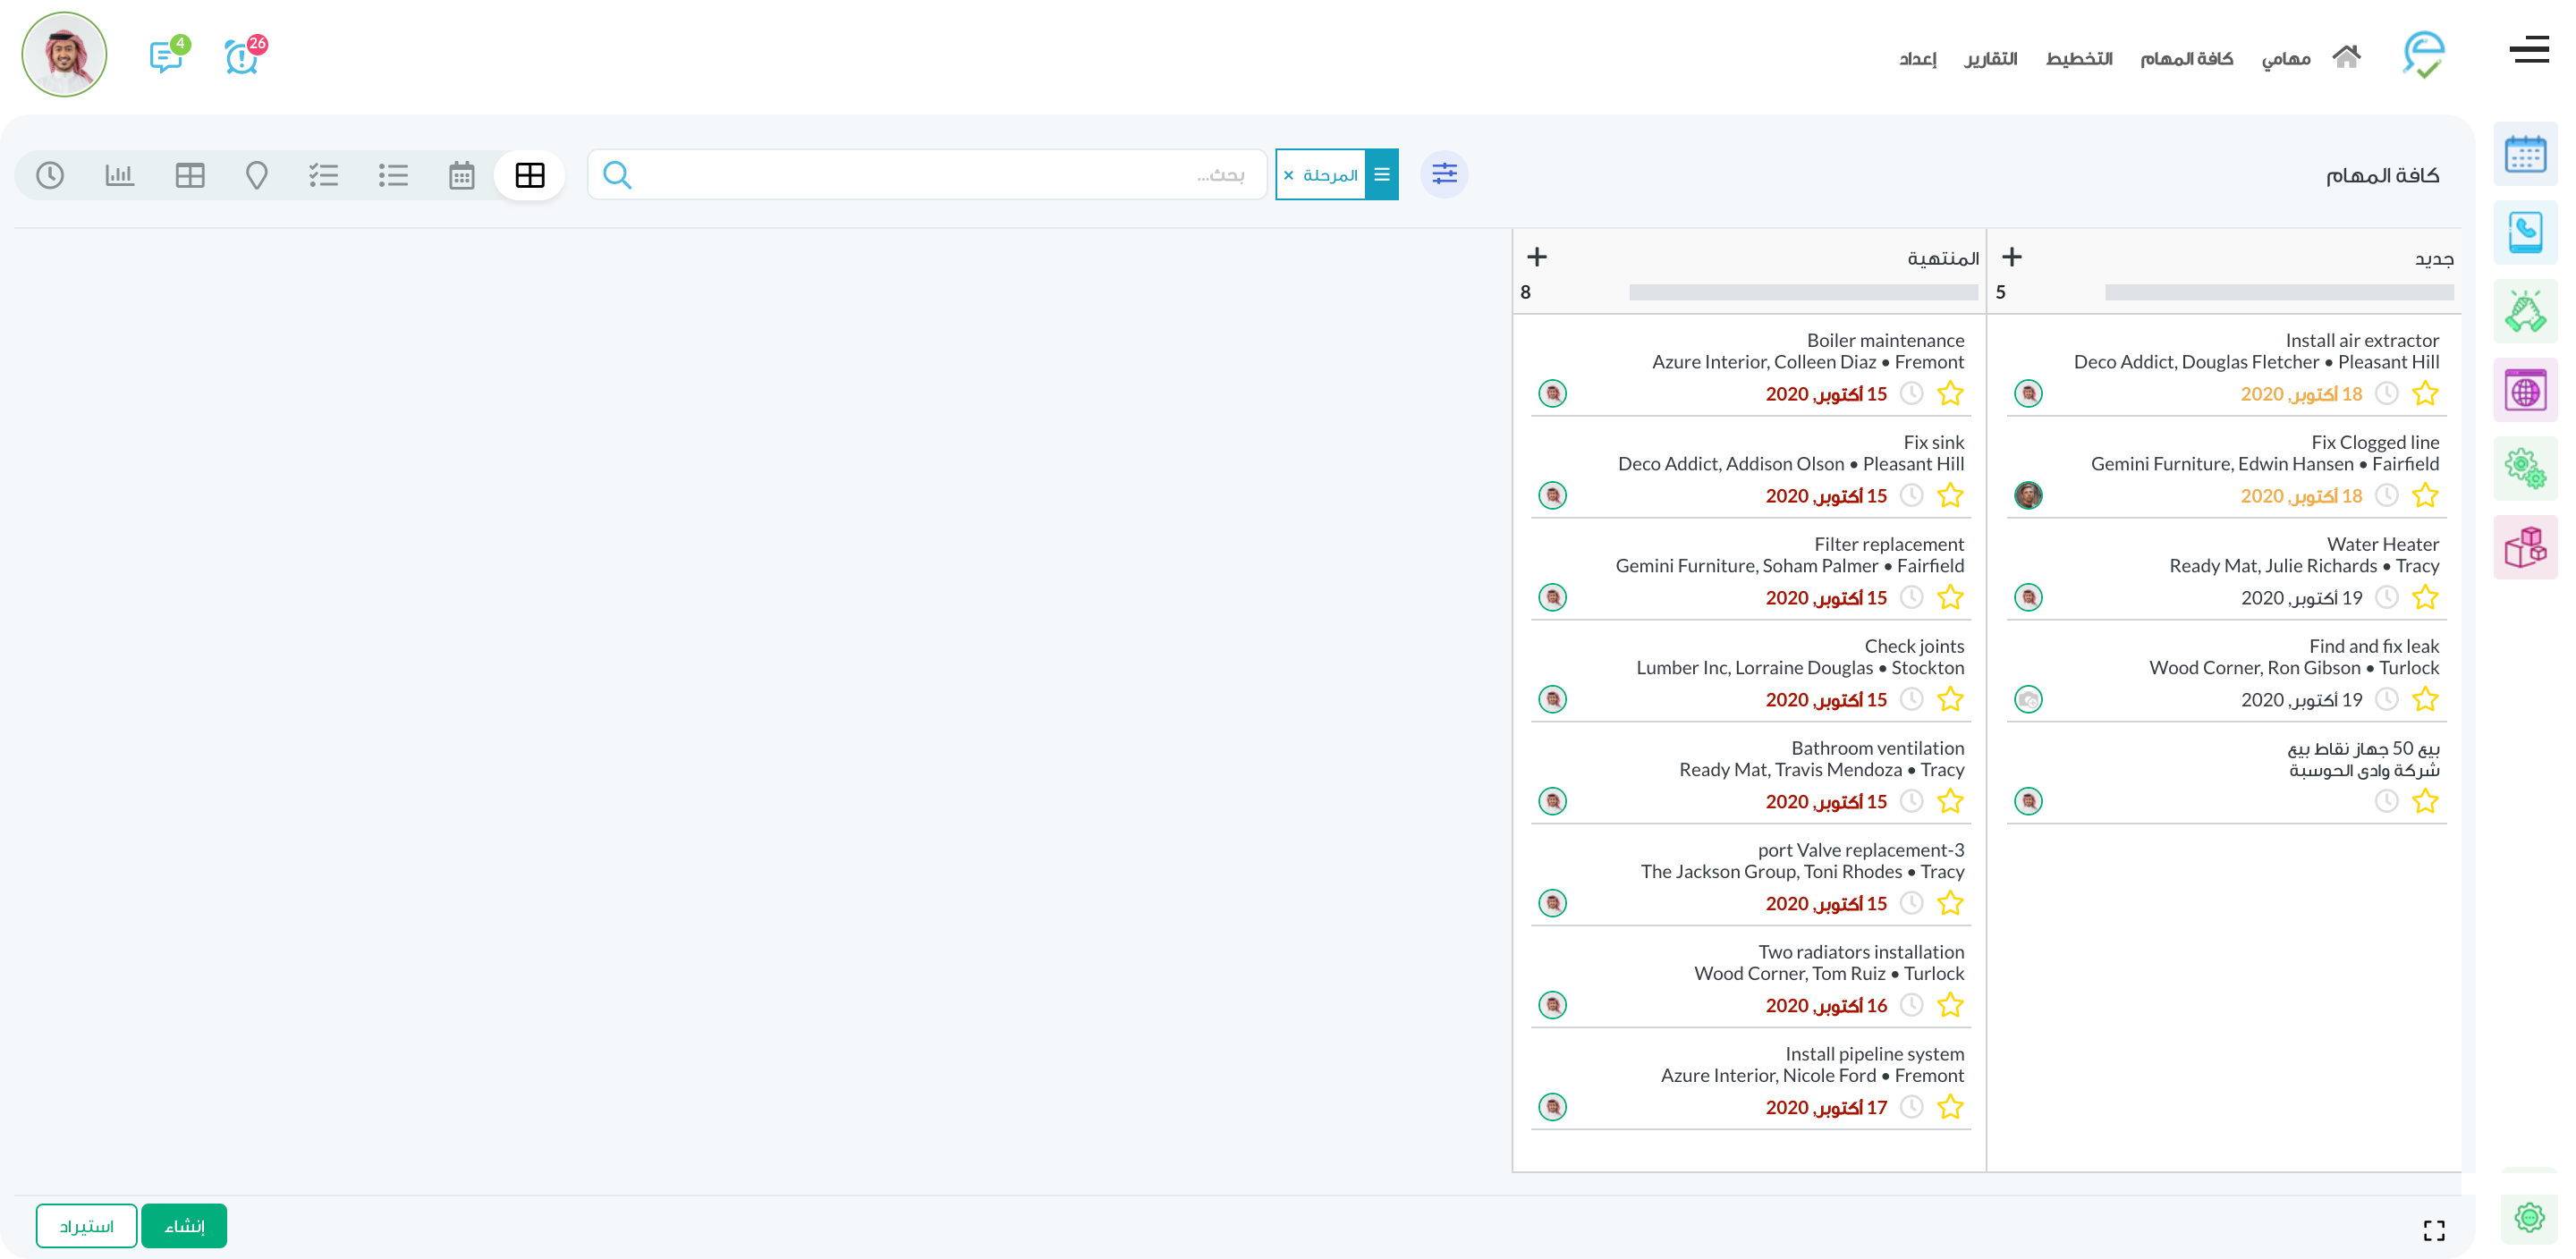Open the phone app in right sidebar
The image size is (2576, 1259).
pos(2524,233)
